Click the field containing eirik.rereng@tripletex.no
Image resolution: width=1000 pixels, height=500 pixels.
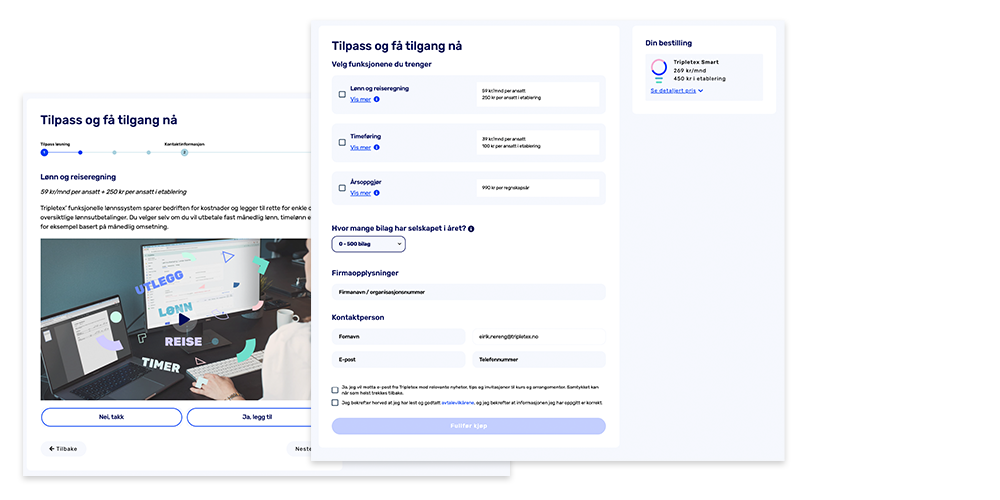tap(539, 336)
